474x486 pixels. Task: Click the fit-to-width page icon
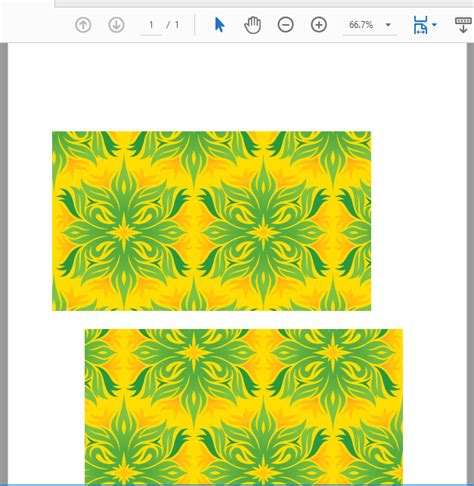point(420,25)
